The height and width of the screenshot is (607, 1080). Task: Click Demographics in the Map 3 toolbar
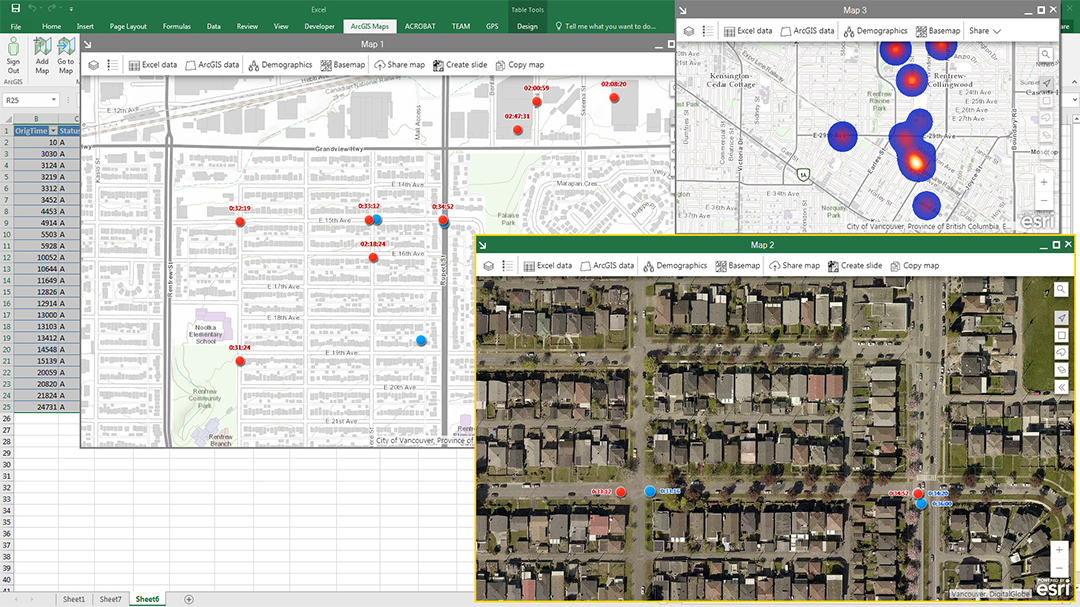(875, 31)
